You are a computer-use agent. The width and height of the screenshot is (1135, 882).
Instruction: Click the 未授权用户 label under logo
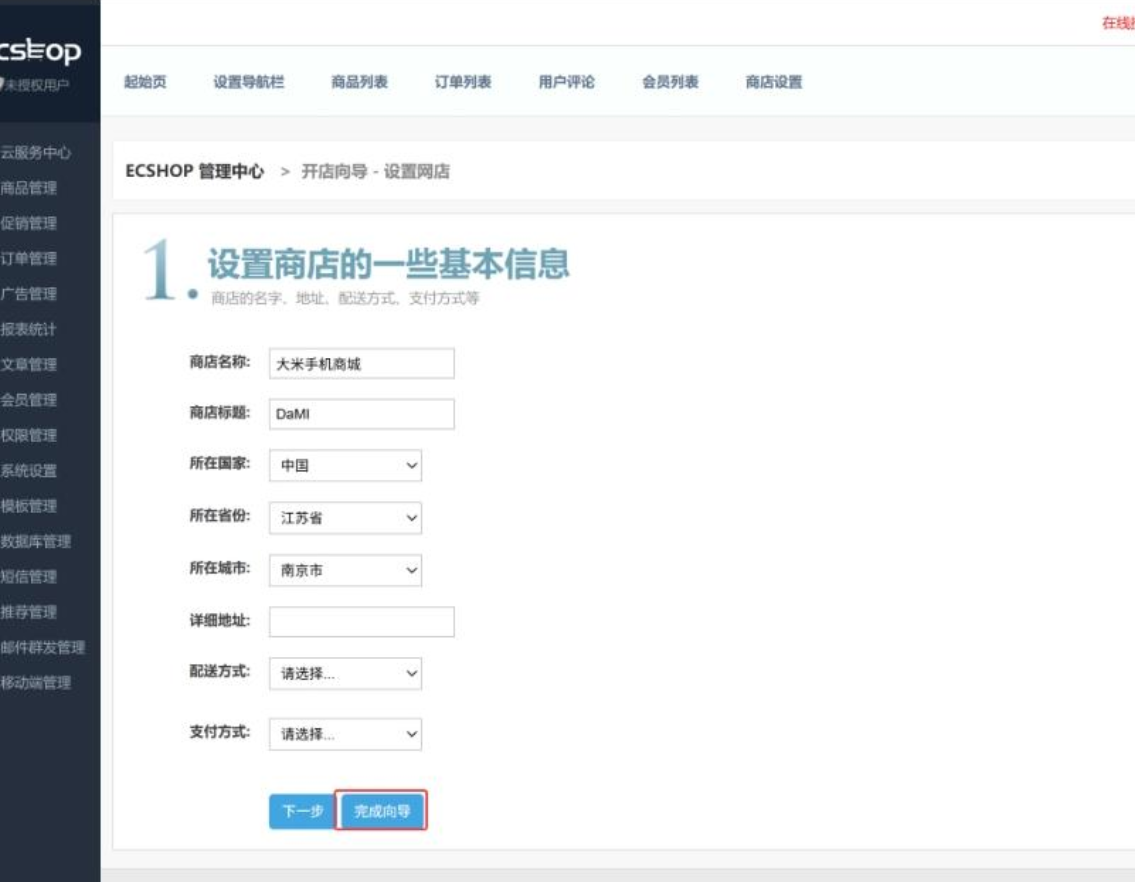click(36, 85)
